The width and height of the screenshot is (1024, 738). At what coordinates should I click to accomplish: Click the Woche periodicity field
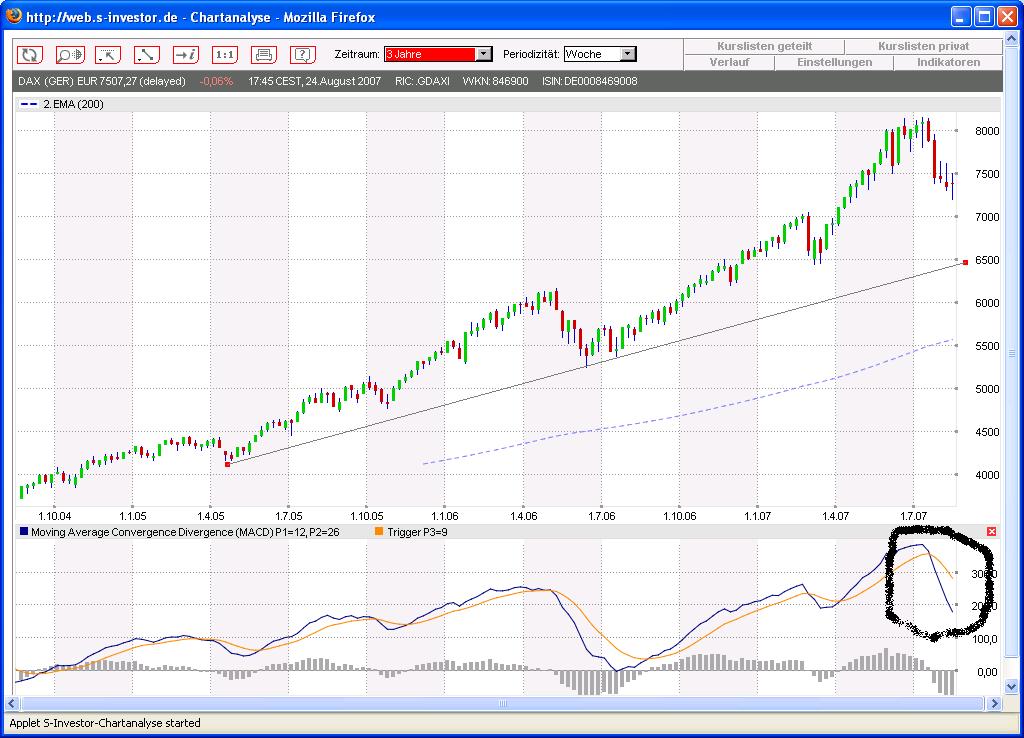click(592, 54)
